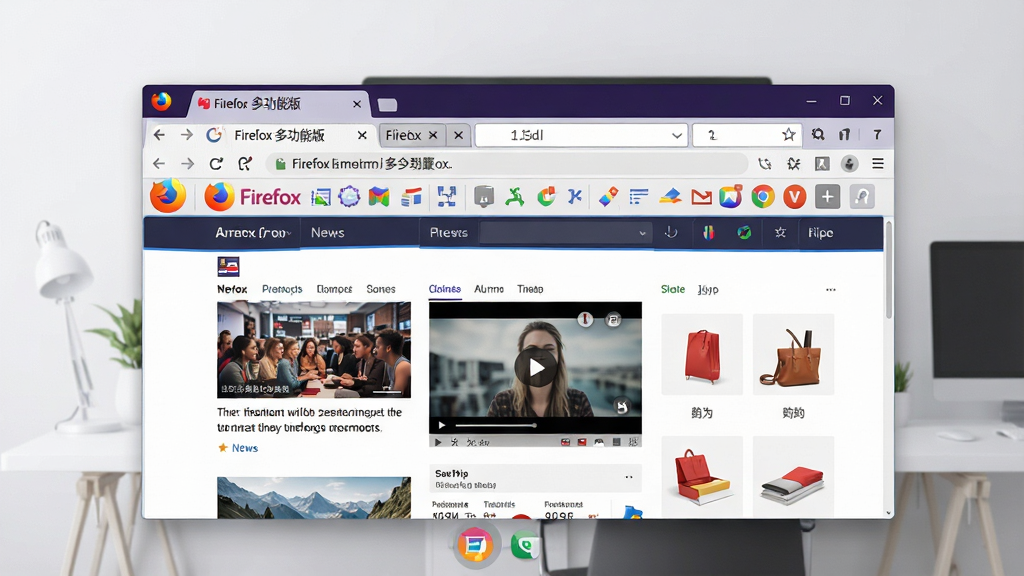Screen dimensions: 1024x576
Task: Open the red tote bag product
Action: coord(702,355)
